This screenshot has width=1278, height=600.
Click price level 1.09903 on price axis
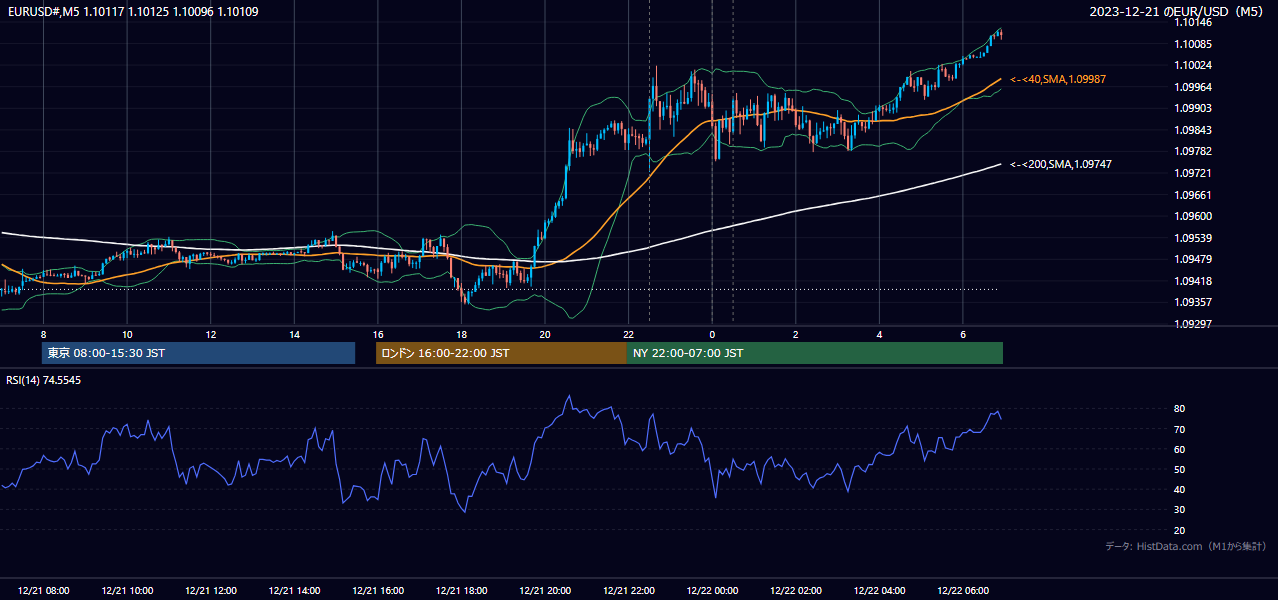point(1192,108)
